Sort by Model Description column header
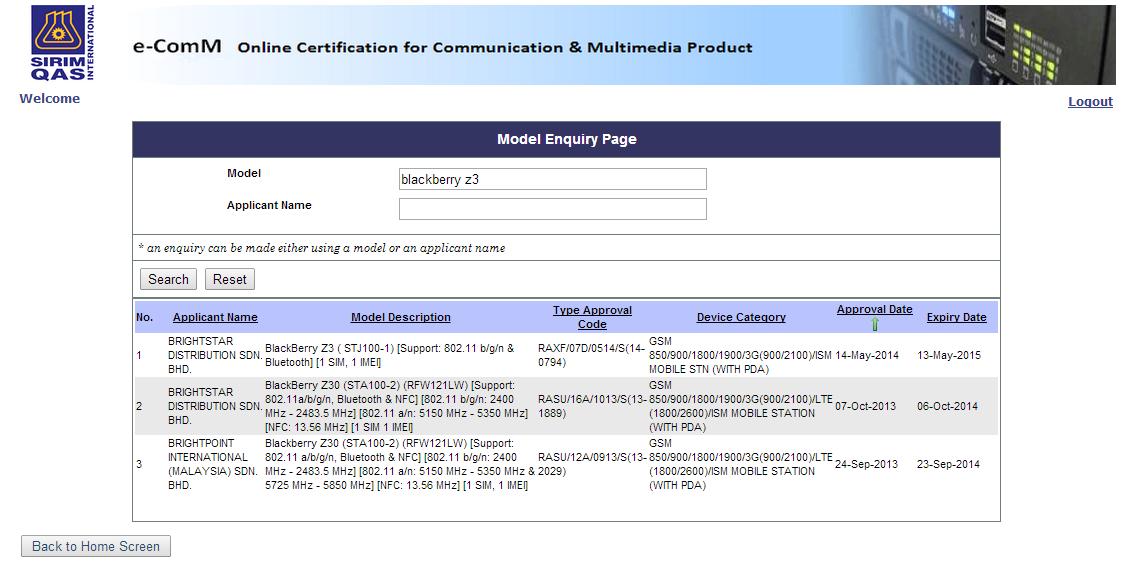 (400, 317)
